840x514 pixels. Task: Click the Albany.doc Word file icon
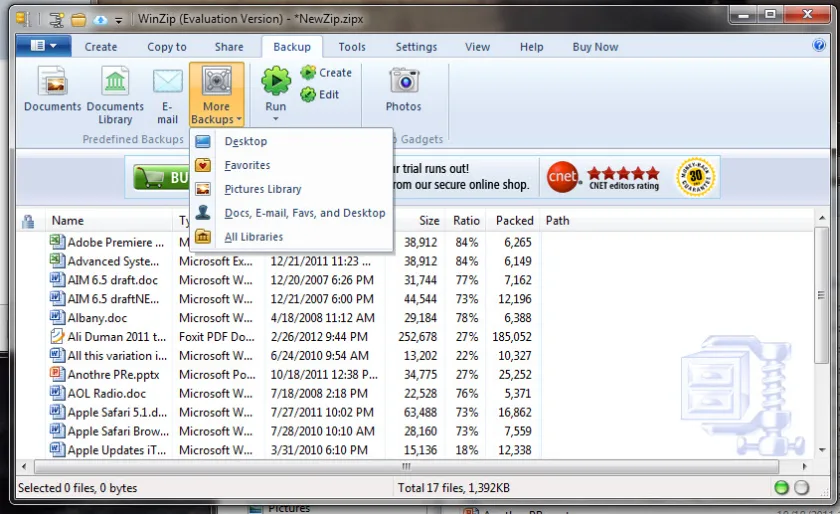click(x=57, y=317)
